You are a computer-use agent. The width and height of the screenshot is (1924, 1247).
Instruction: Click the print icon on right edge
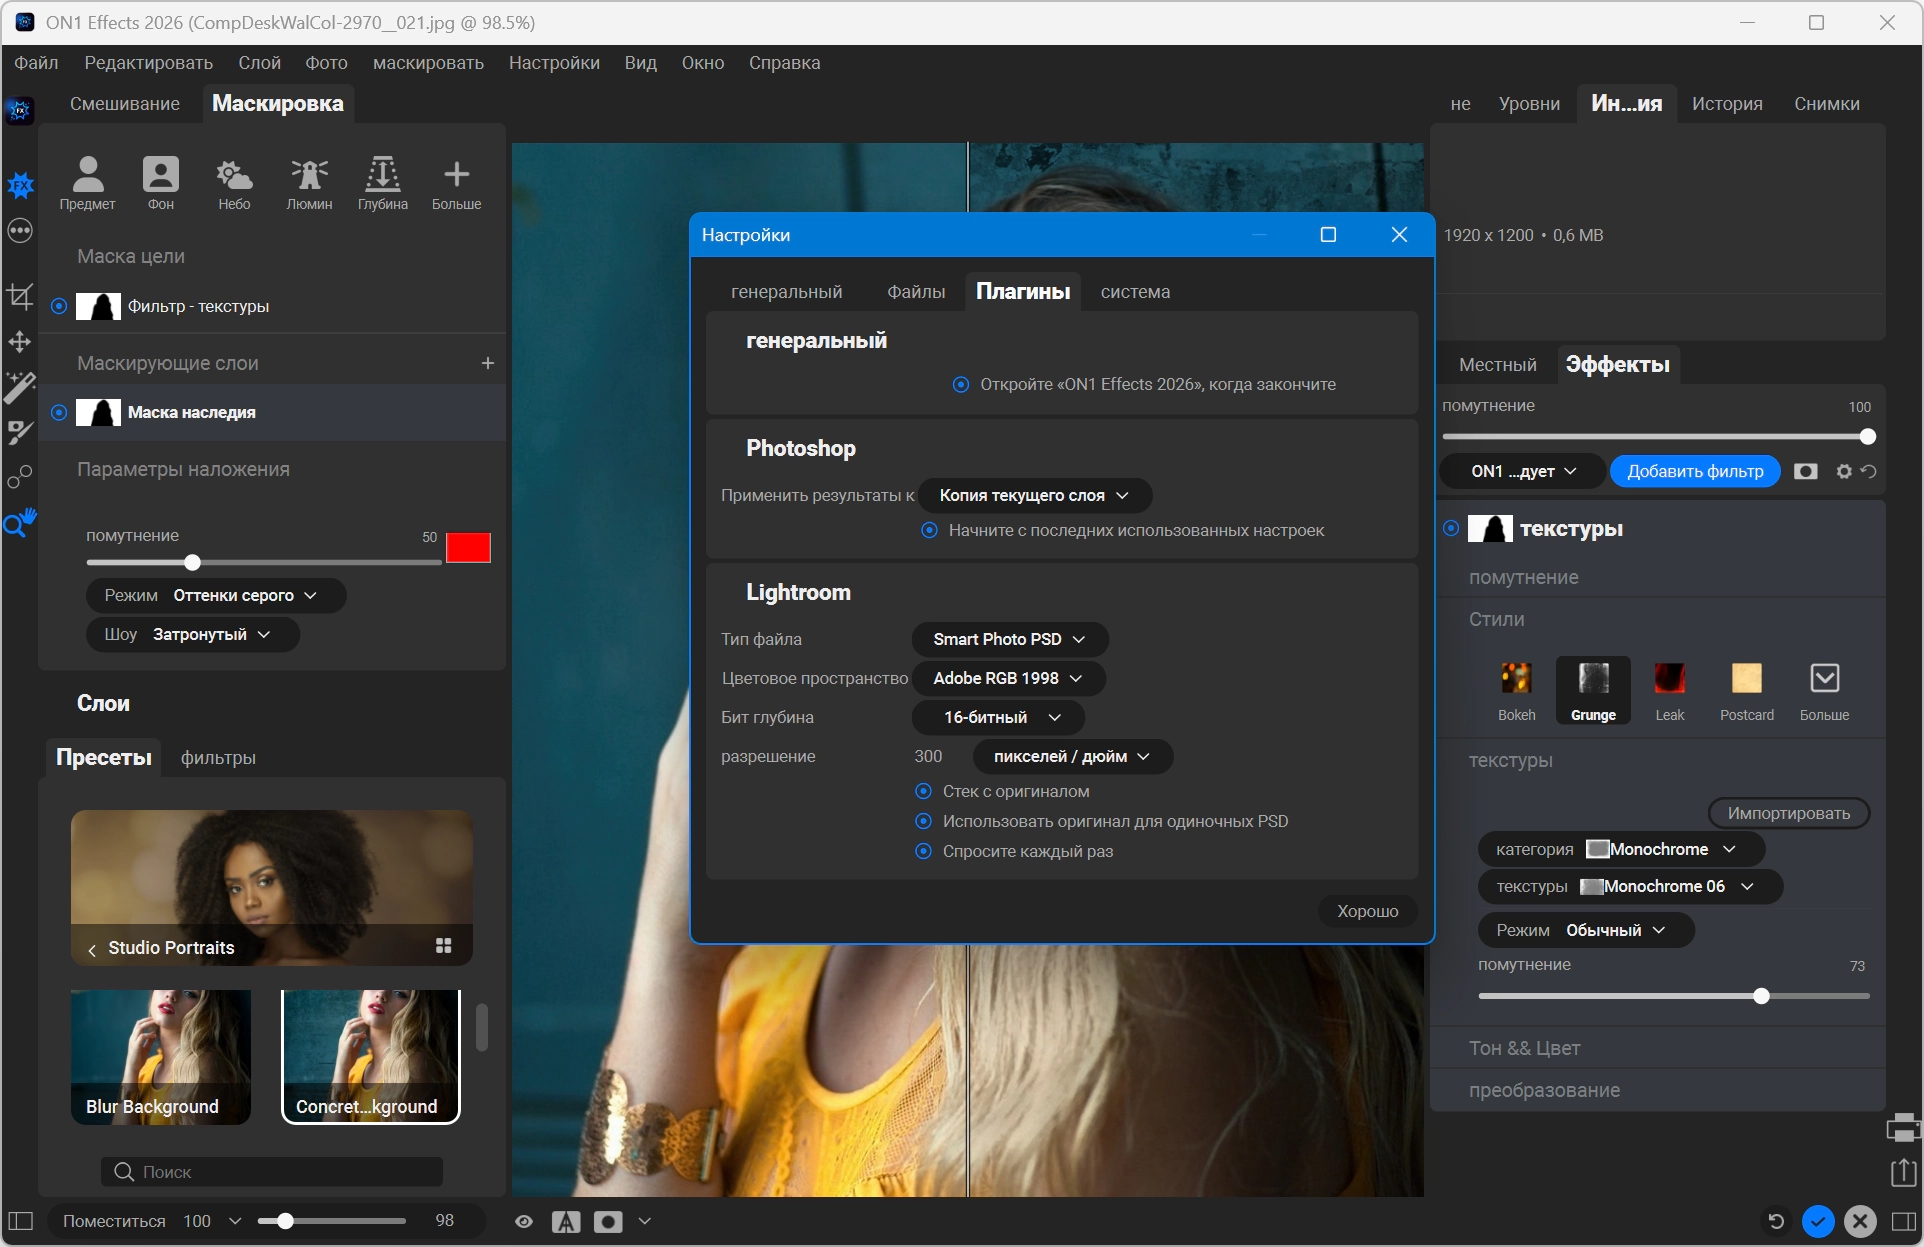coord(1903,1128)
